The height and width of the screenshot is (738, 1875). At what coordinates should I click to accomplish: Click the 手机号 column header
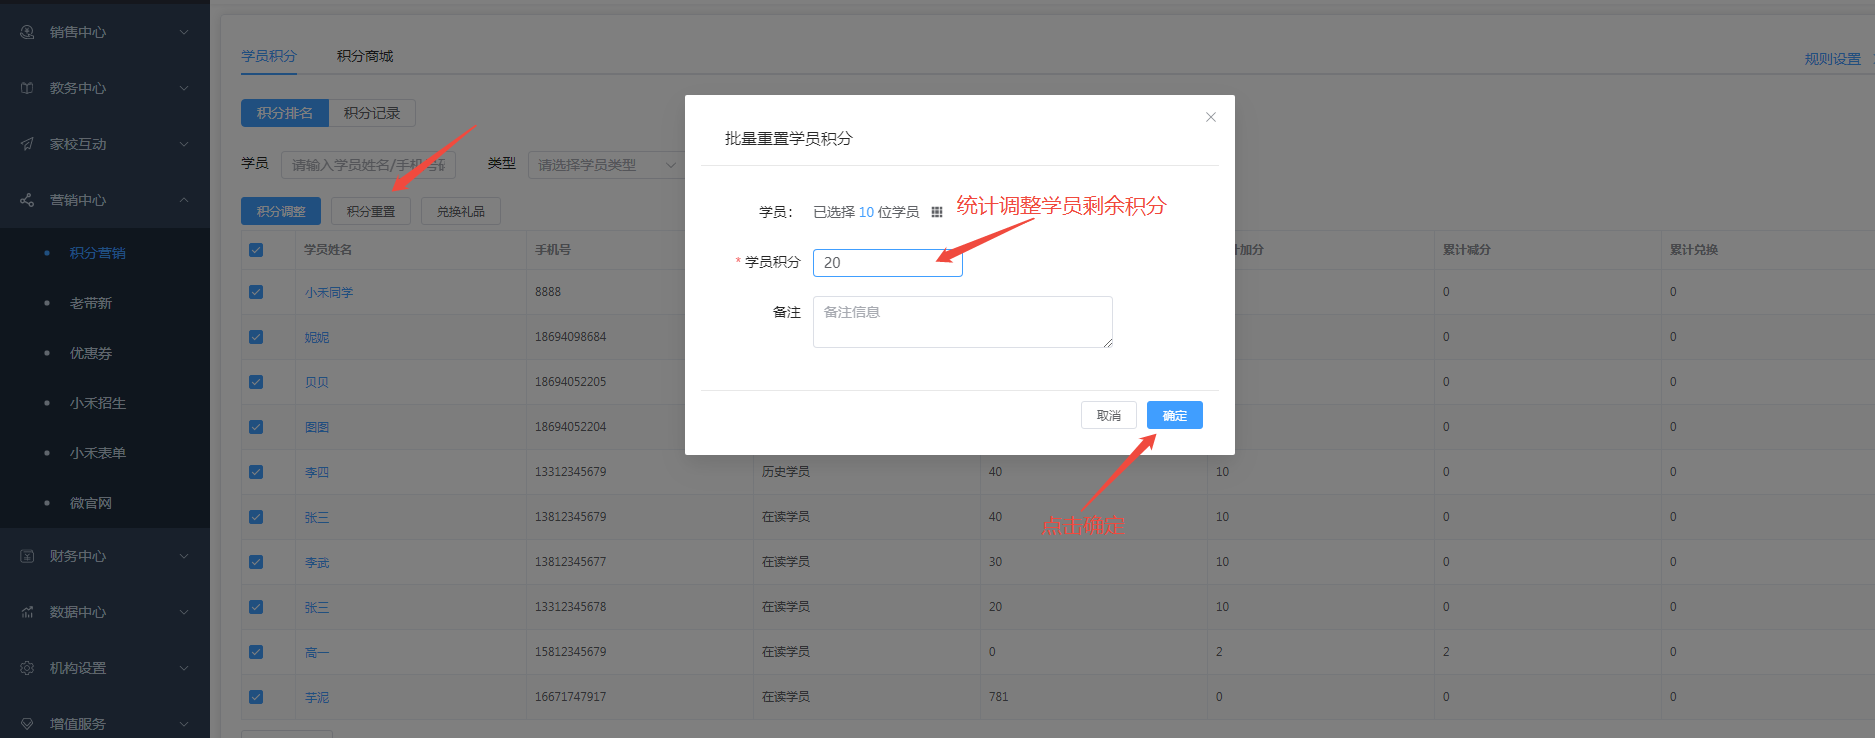click(553, 250)
